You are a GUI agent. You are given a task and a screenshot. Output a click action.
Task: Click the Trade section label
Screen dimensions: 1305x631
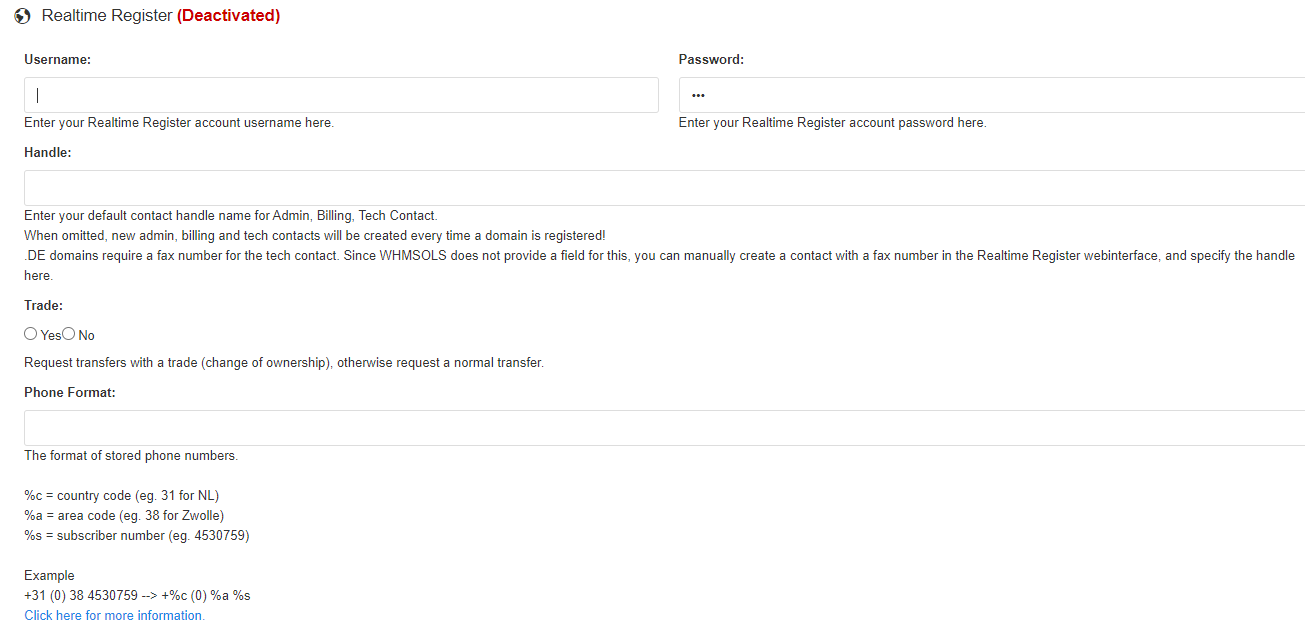pyautogui.click(x=43, y=306)
